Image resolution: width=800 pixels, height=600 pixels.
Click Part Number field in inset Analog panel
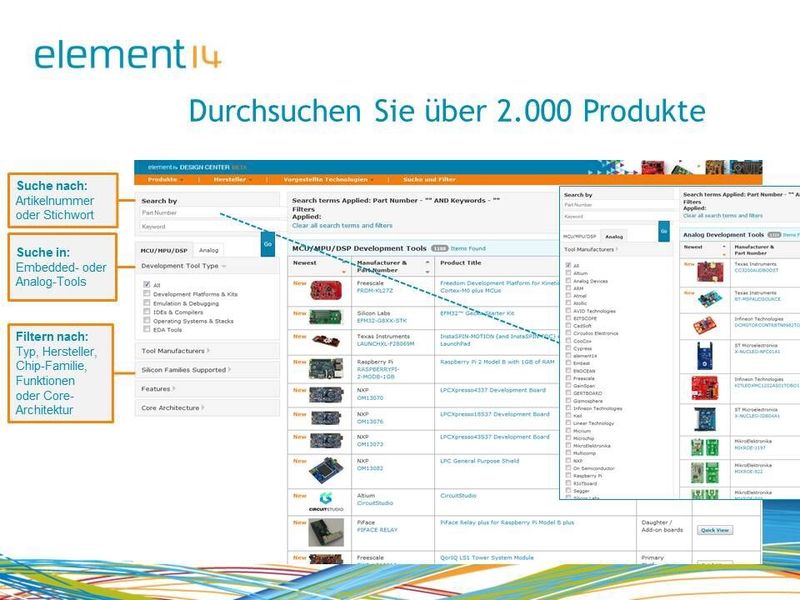pyautogui.click(x=618, y=205)
